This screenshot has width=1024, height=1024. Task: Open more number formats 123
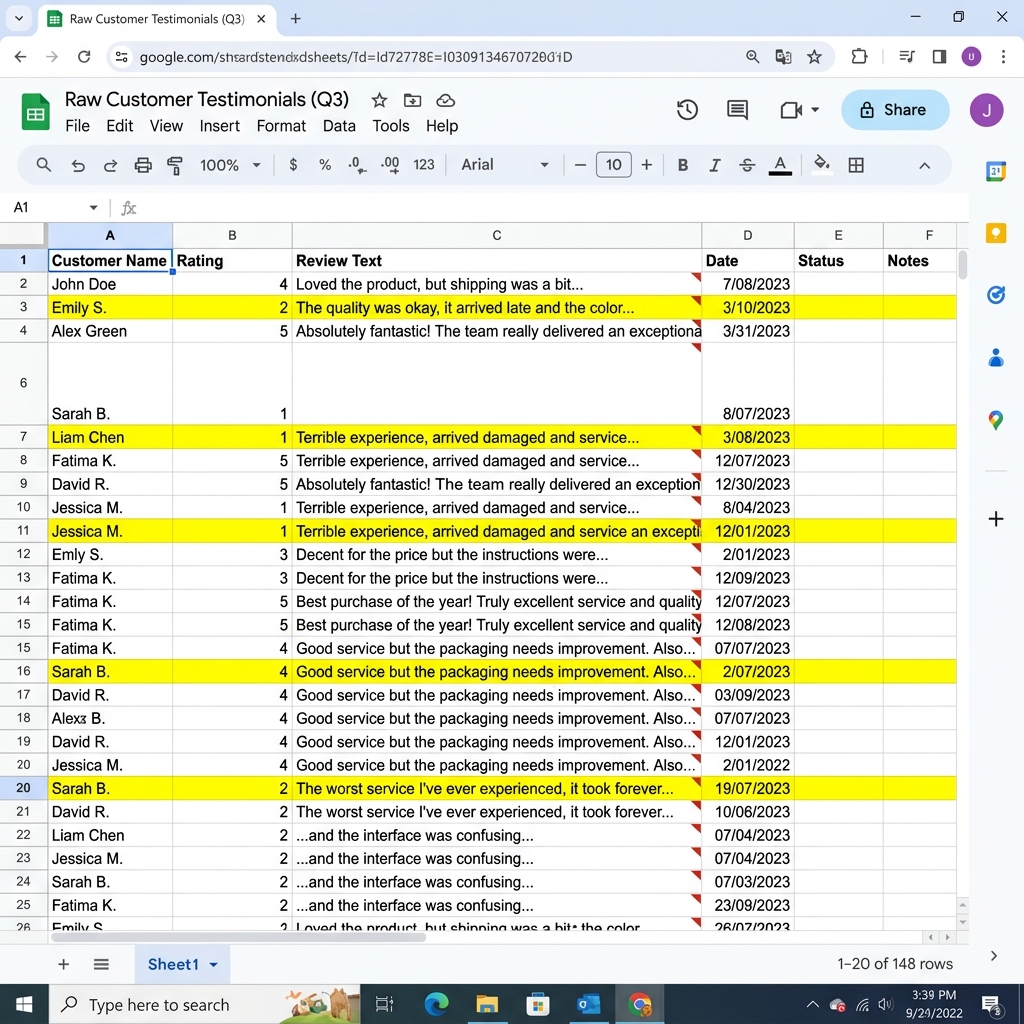[x=424, y=165]
